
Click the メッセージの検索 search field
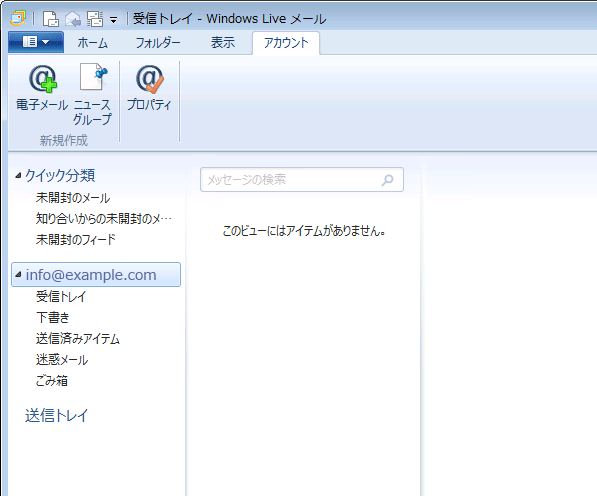pyautogui.click(x=302, y=180)
